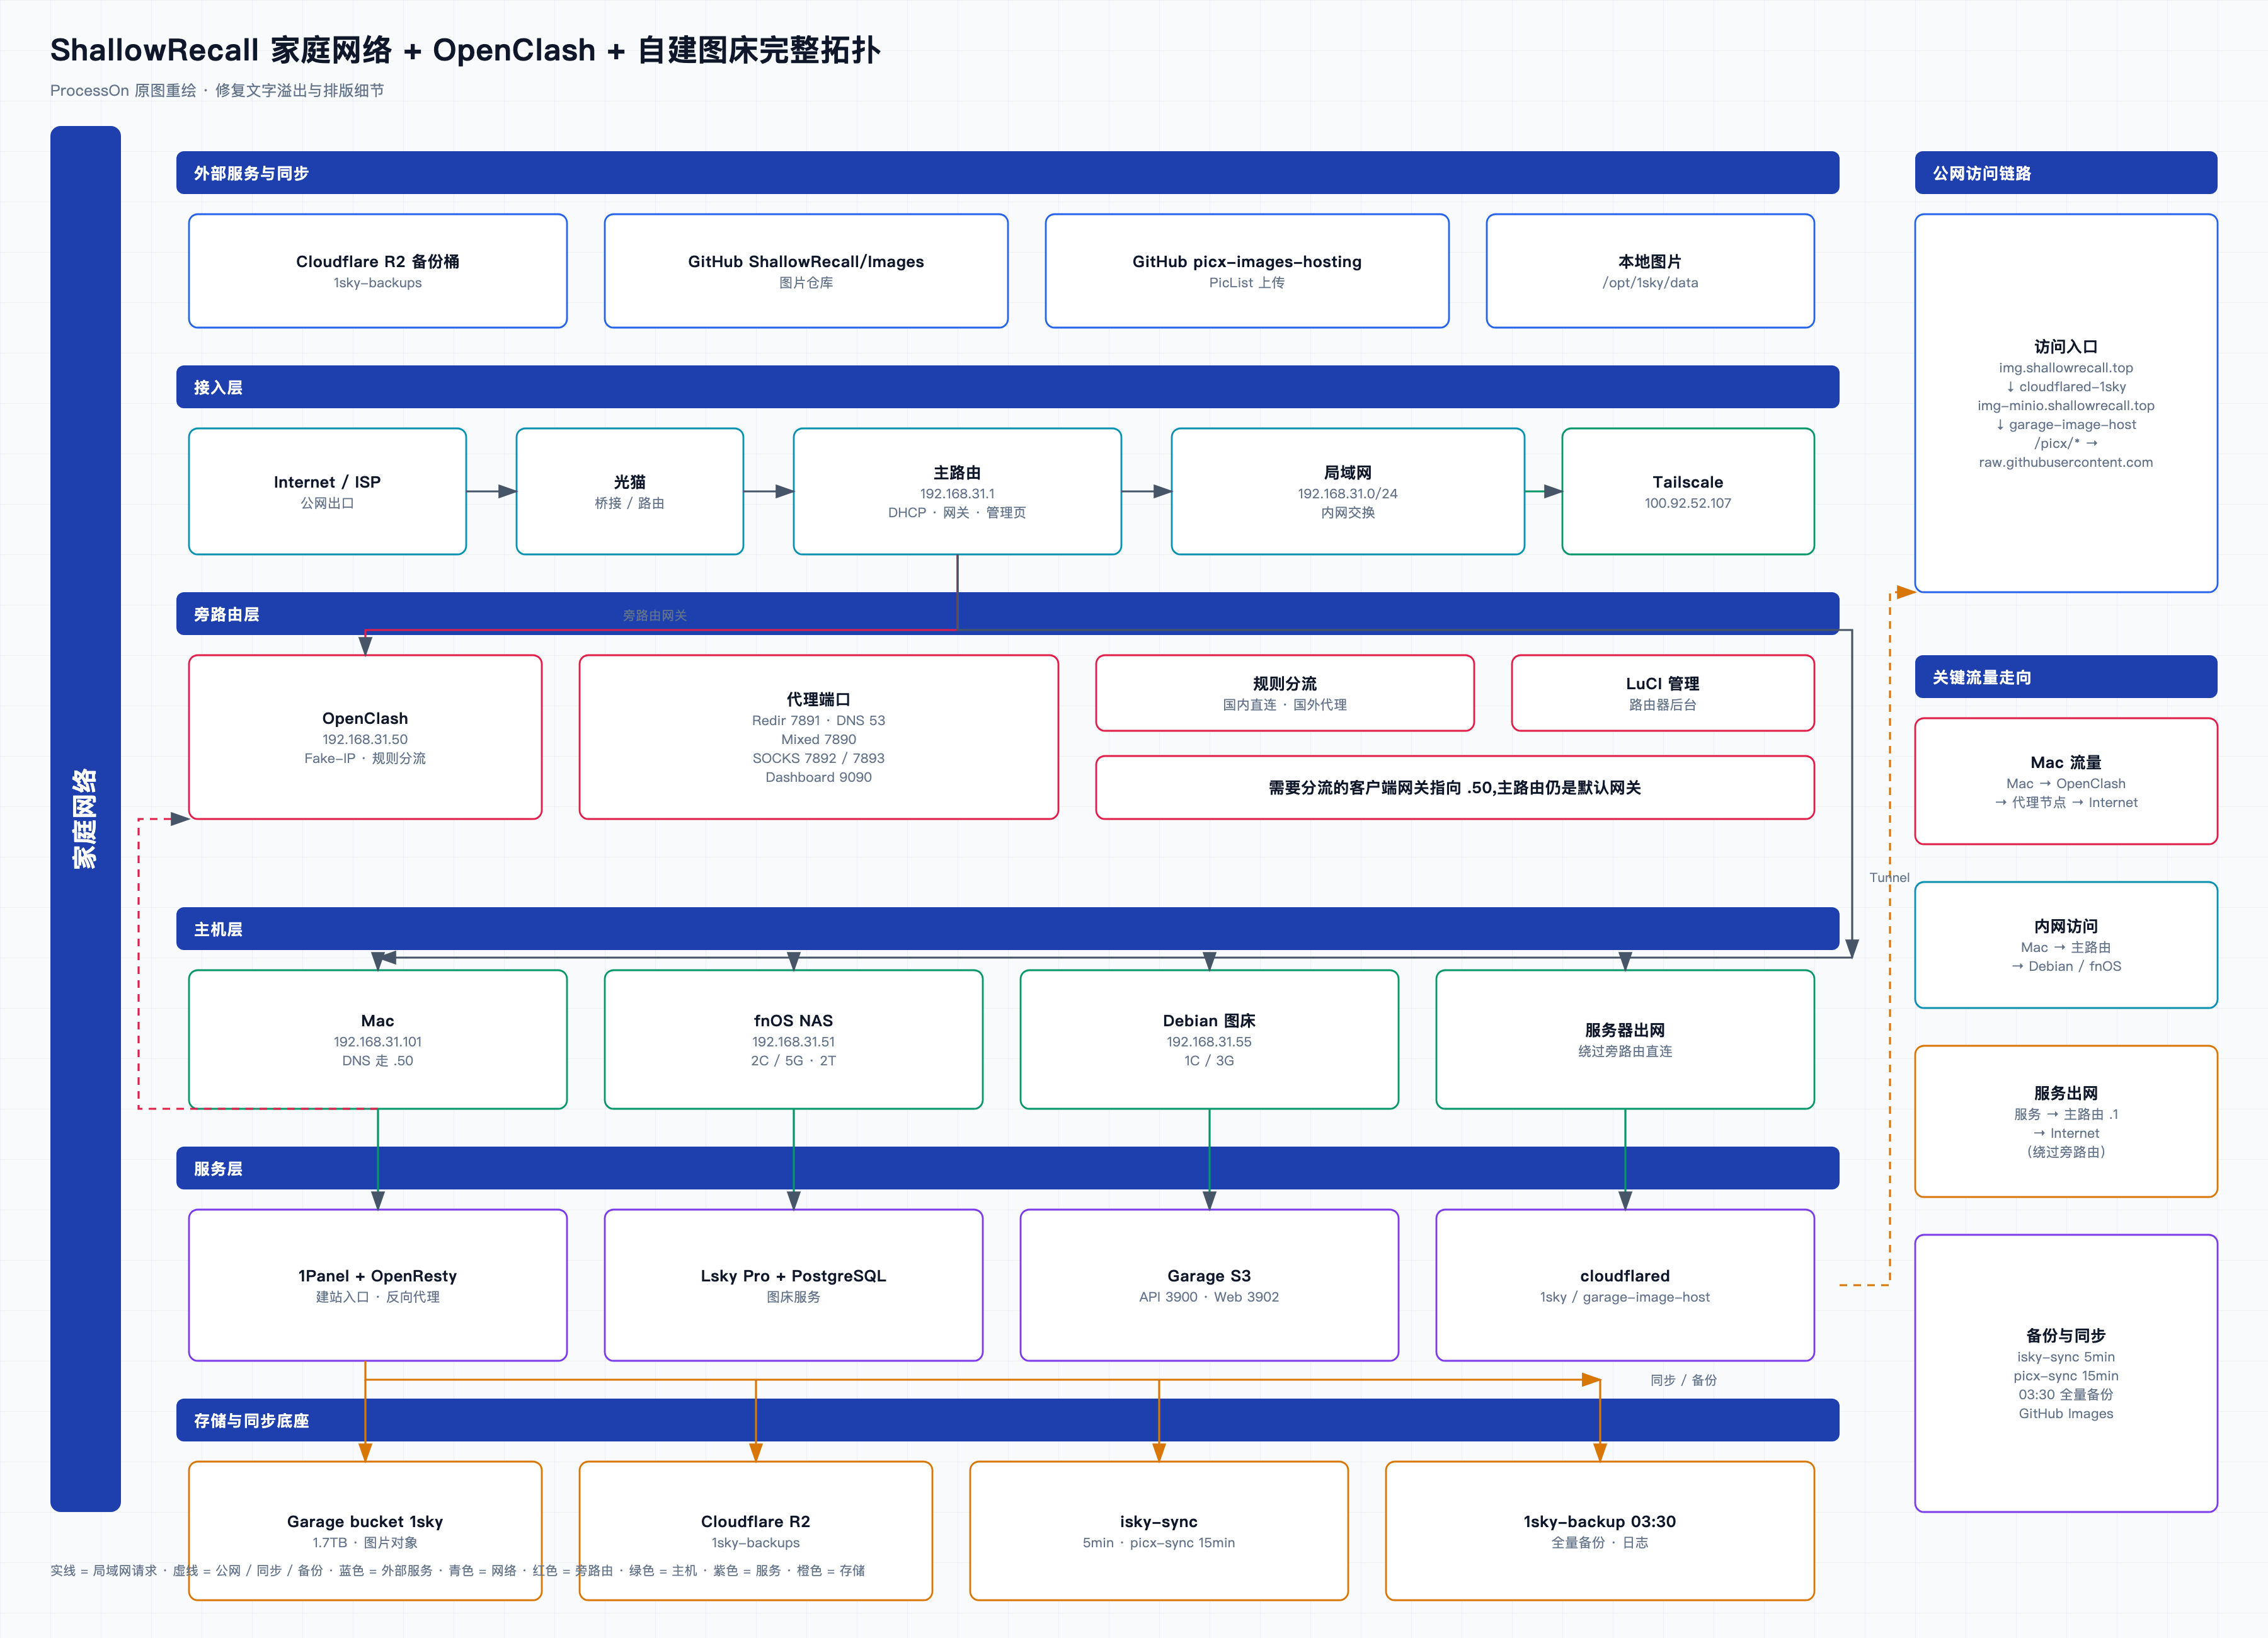
Task: Select the 1Panel + OpenResty service box
Action: click(378, 1285)
